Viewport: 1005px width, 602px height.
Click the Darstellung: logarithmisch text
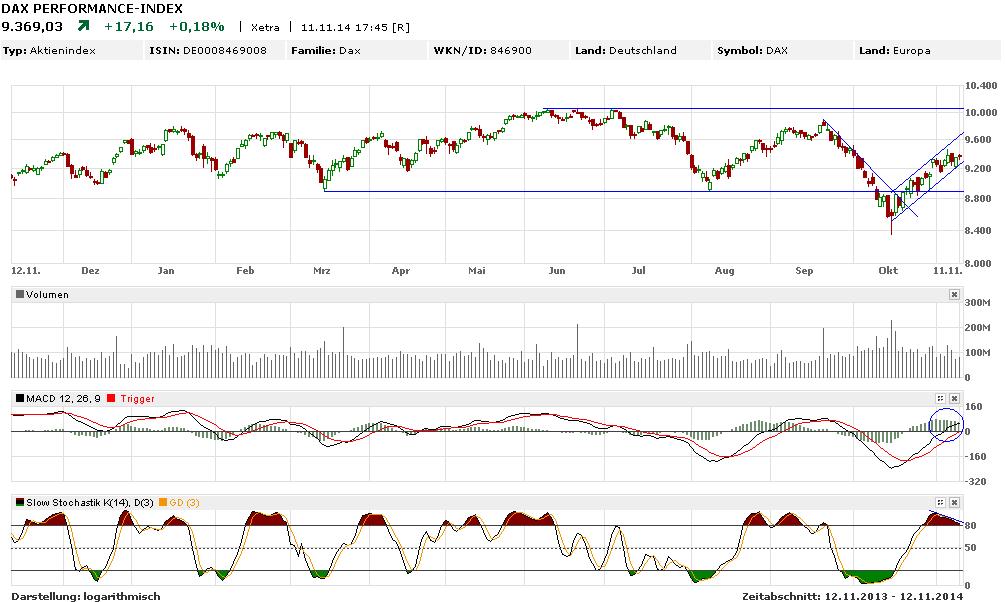(x=86, y=596)
